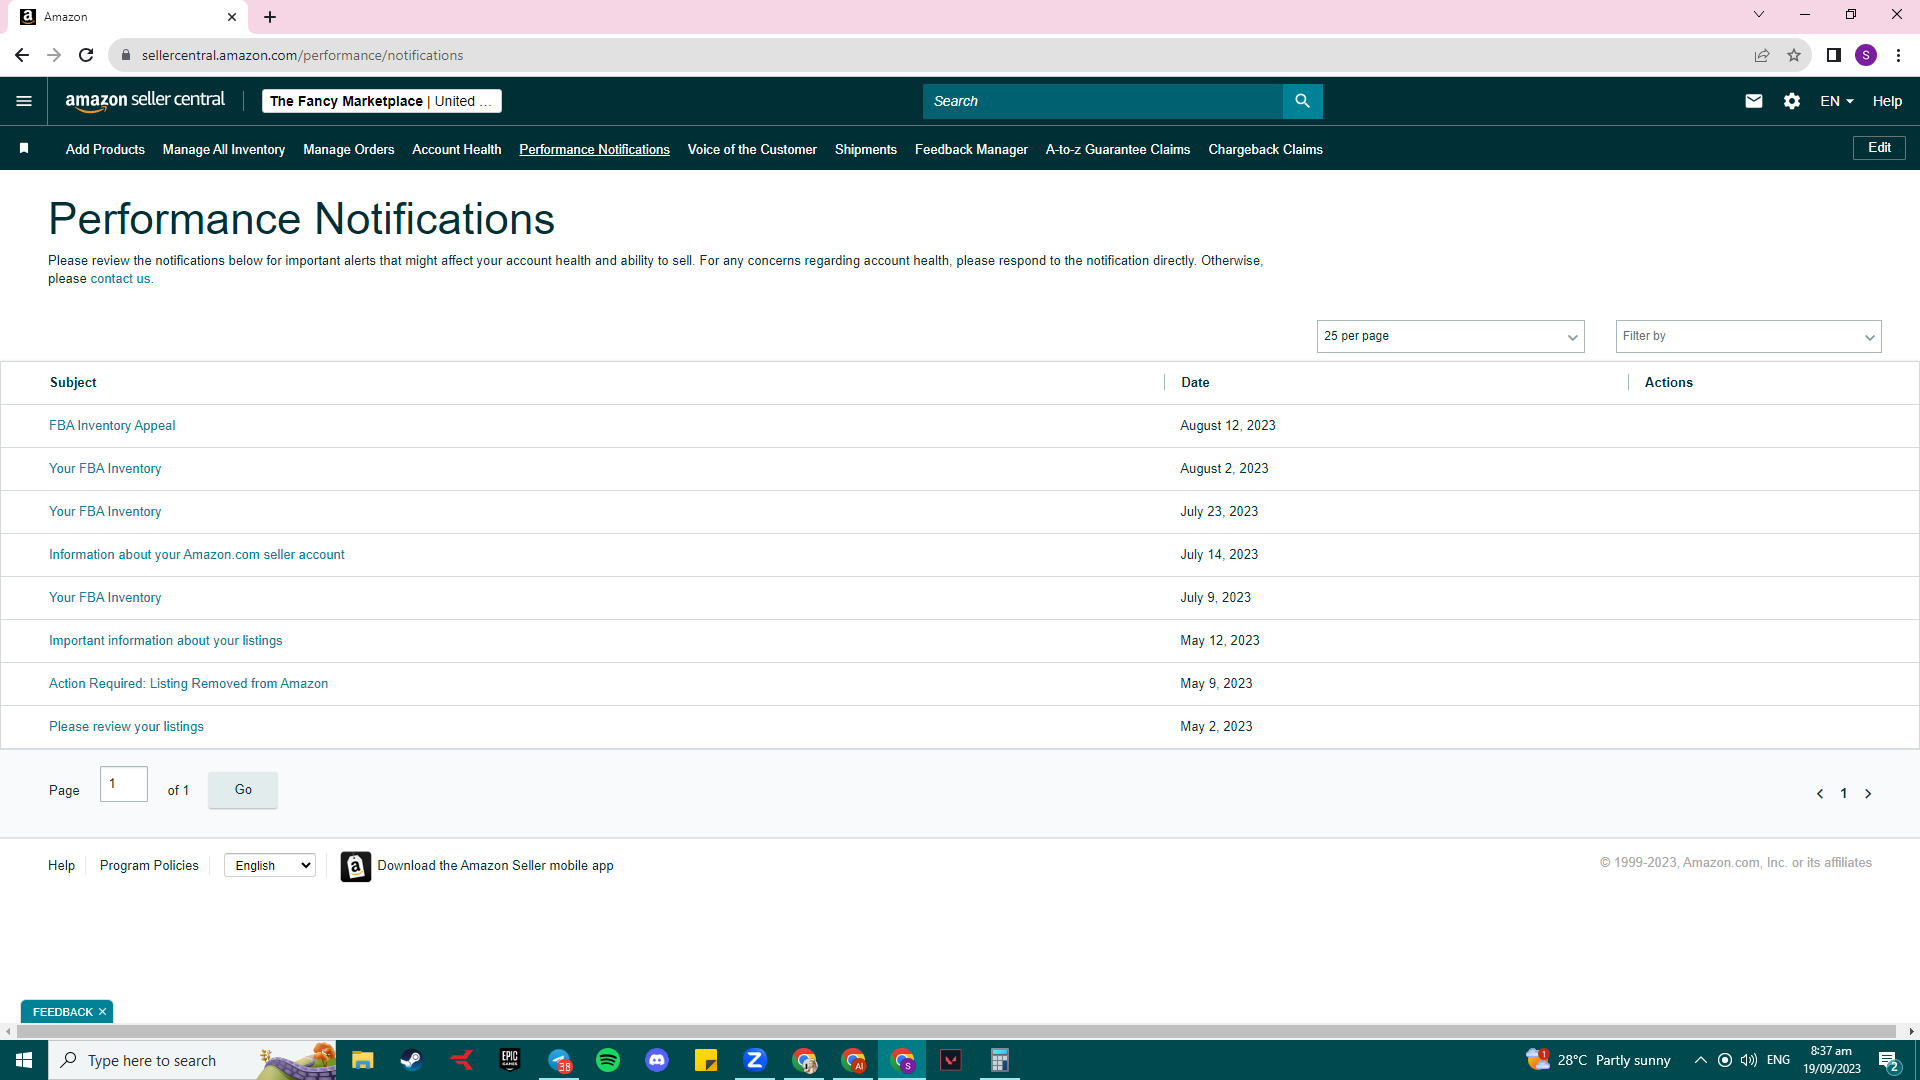1920x1080 pixels.
Task: Click the Amazon Seller Central logo
Action: [145, 101]
